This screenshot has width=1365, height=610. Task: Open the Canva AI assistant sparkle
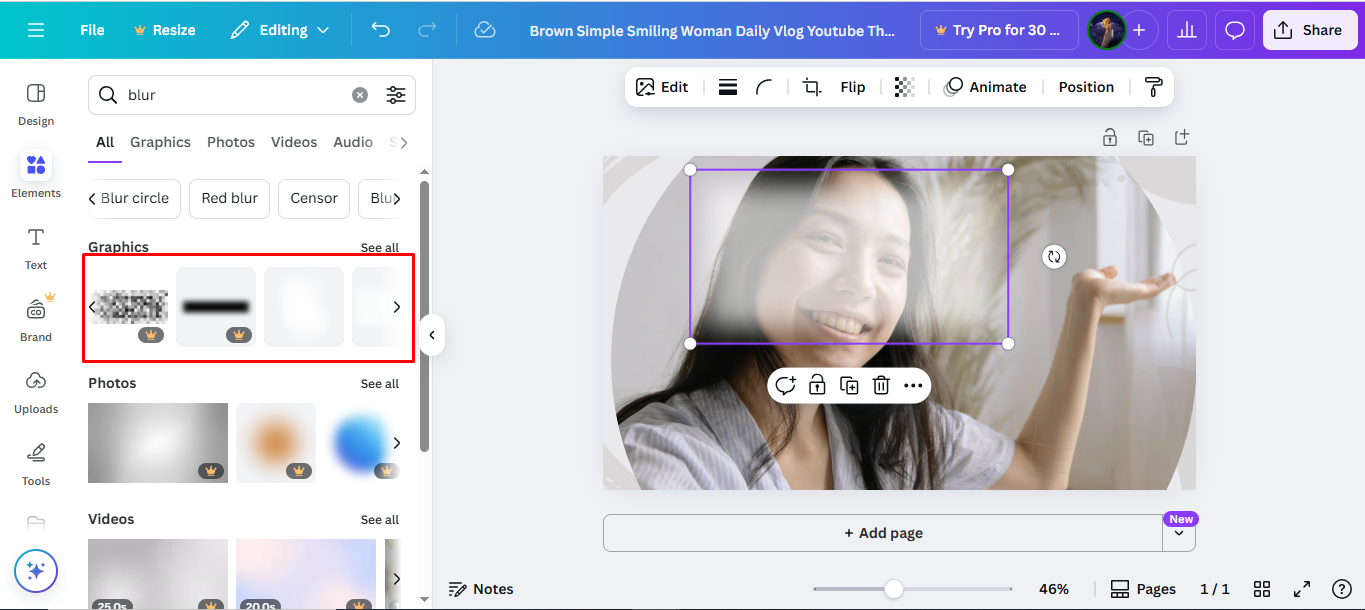36,571
